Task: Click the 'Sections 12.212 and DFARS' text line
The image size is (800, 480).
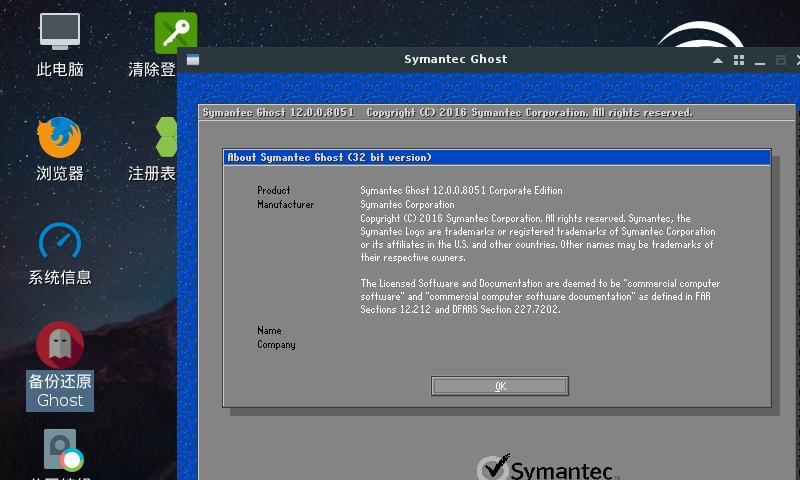Action: [x=460, y=309]
